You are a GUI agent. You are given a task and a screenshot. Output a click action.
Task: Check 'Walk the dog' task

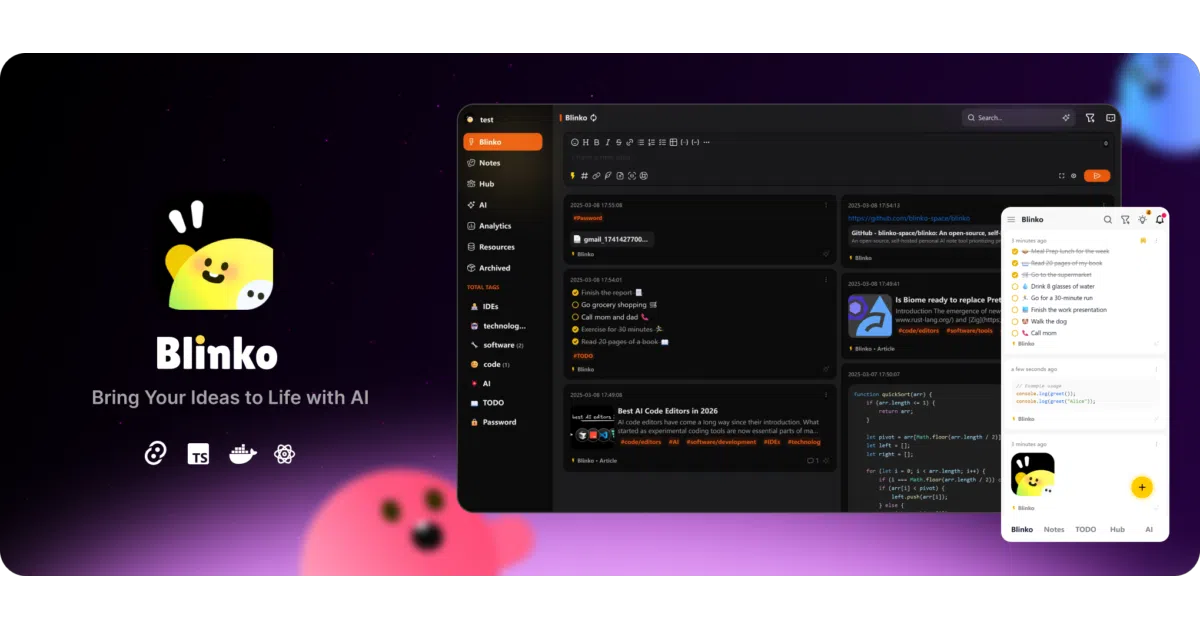tap(1015, 321)
